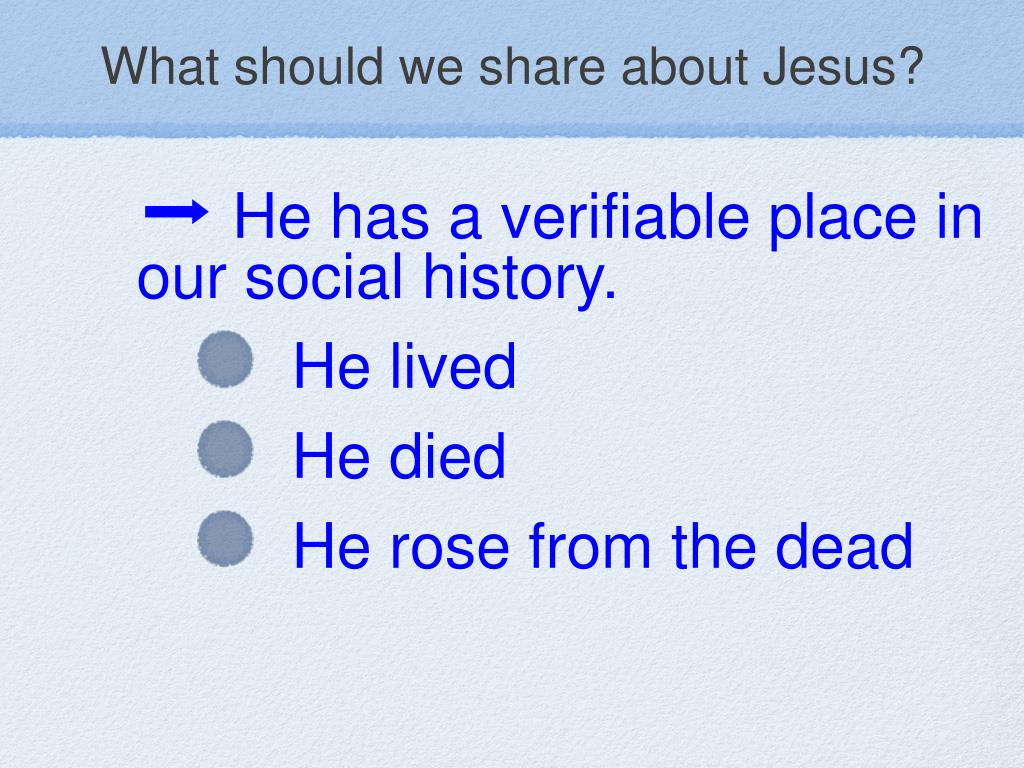1024x768 pixels.
Task: Click the bullet beside He rose from the dead
Action: pos(225,538)
